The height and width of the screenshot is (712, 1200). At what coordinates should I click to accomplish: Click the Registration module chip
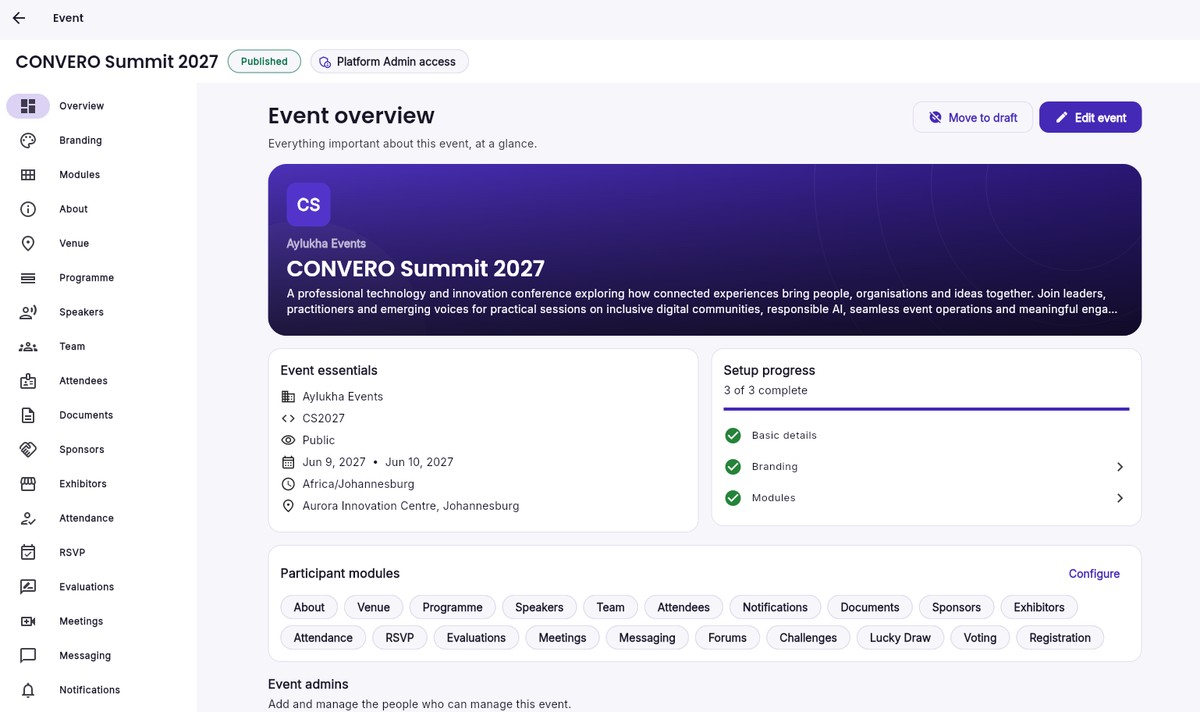point(1060,638)
